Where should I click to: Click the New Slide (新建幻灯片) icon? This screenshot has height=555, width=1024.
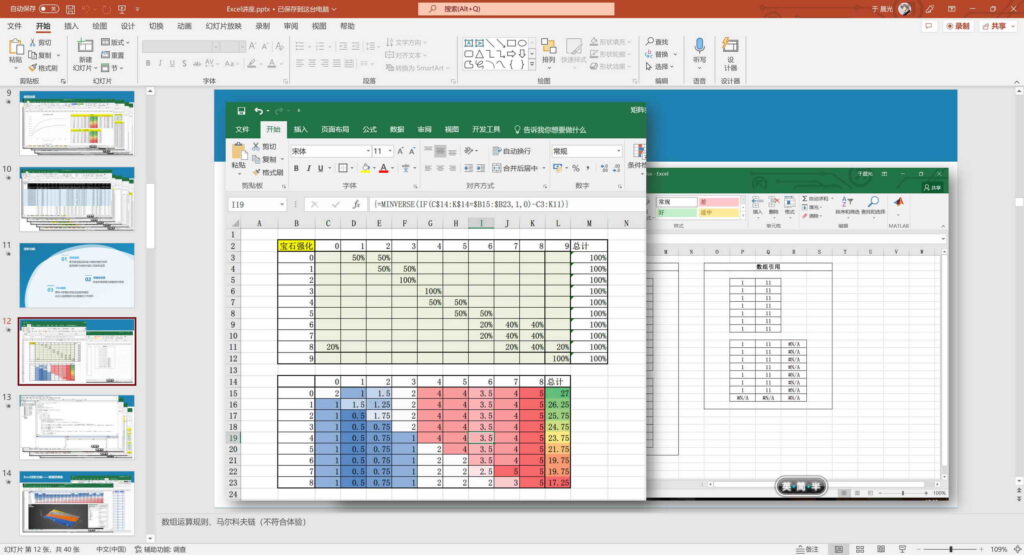click(85, 46)
